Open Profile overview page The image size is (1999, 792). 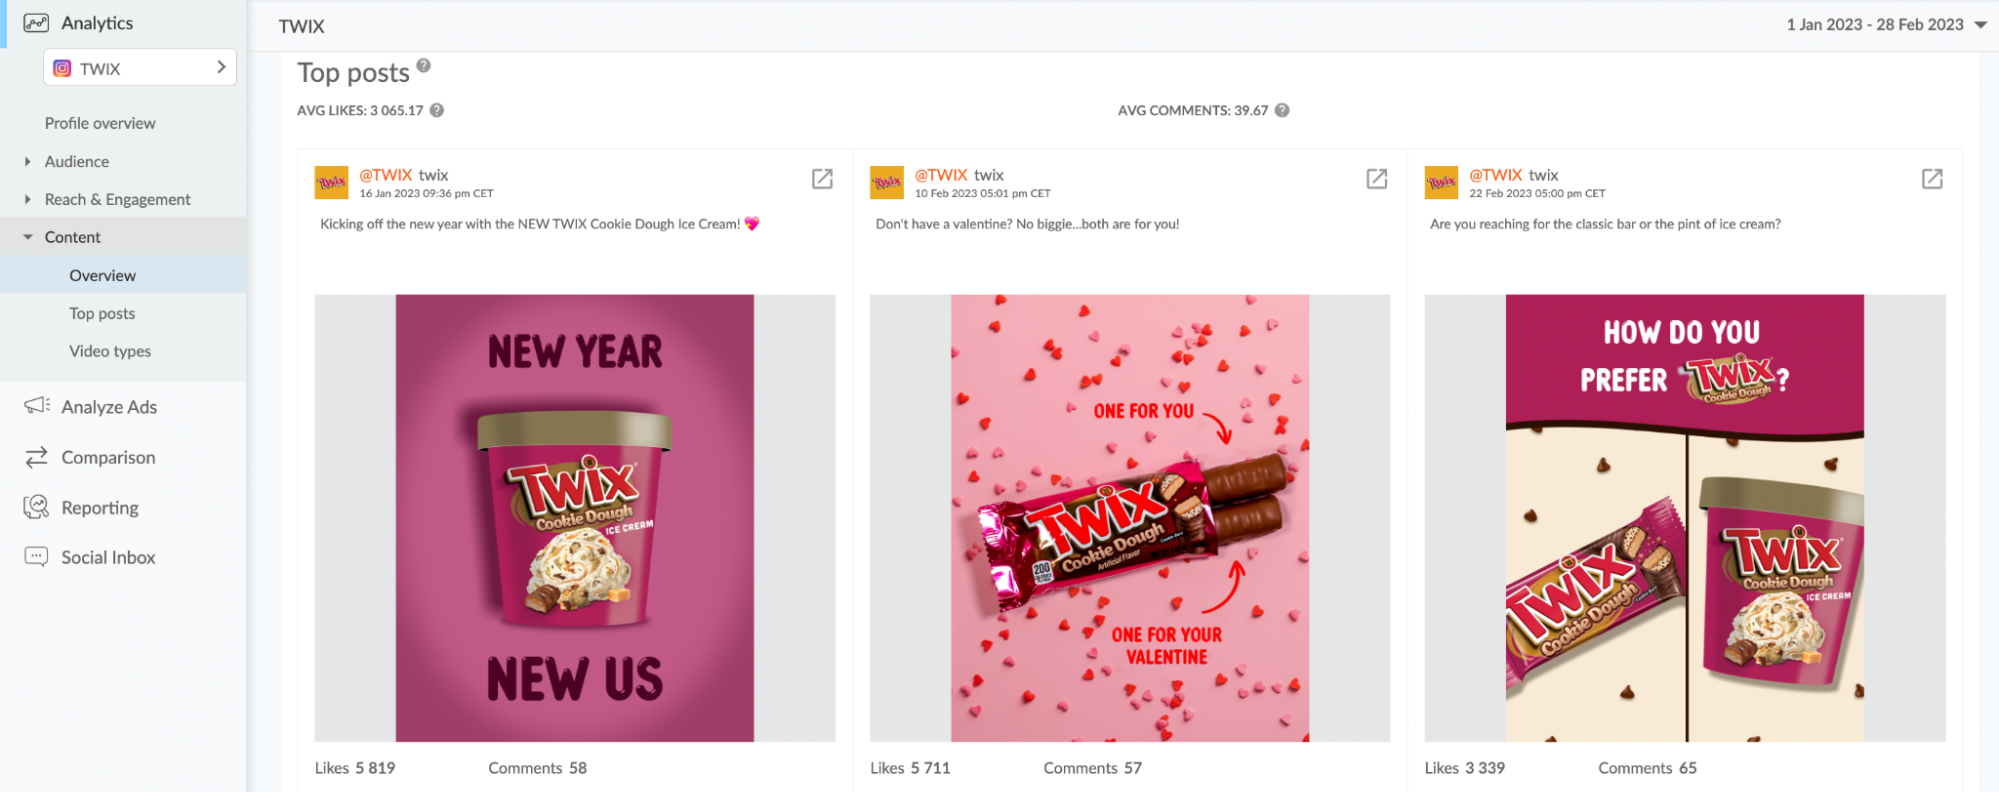(100, 123)
